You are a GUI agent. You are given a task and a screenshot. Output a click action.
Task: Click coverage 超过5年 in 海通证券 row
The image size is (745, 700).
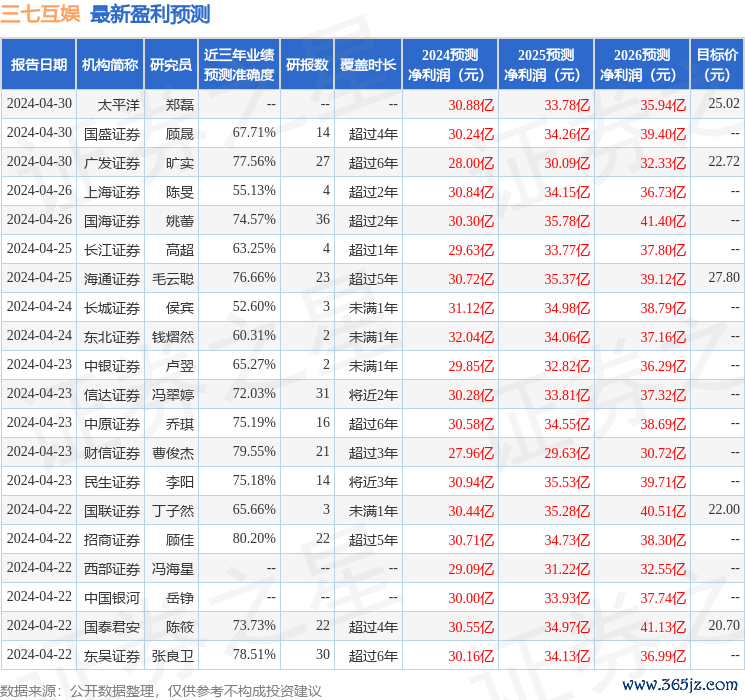373,279
